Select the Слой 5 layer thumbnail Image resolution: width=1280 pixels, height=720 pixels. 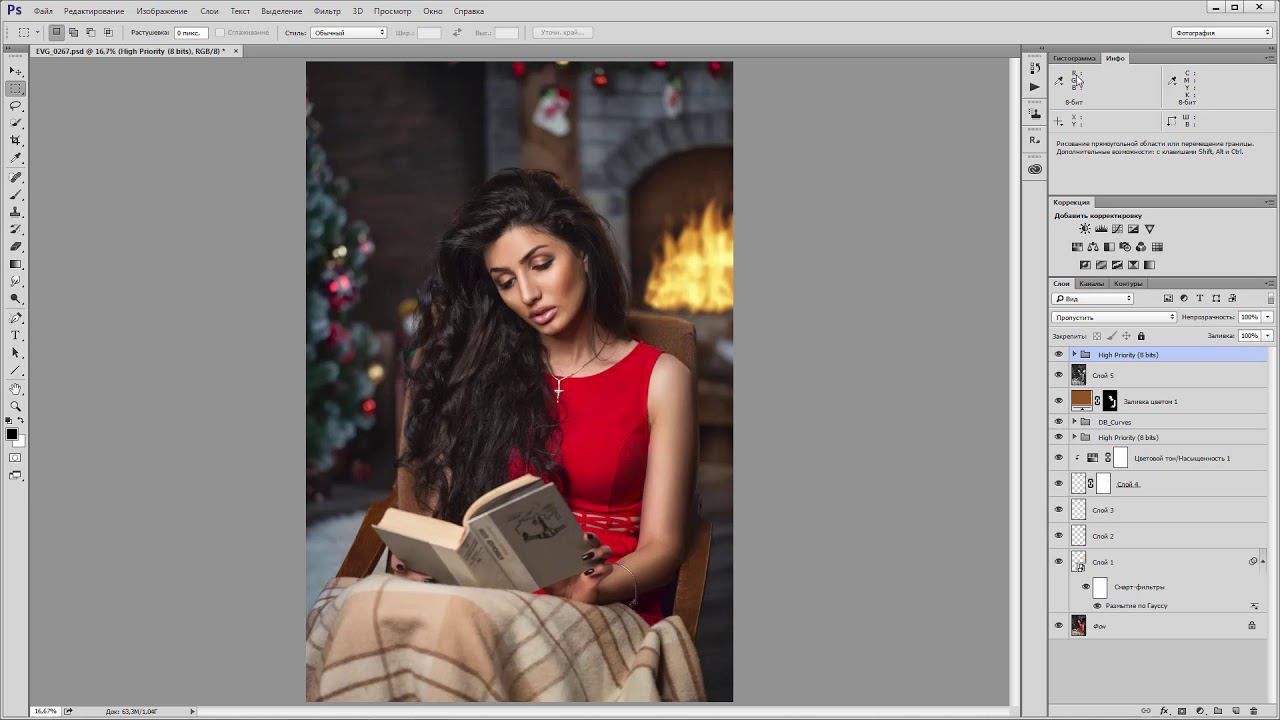point(1078,375)
